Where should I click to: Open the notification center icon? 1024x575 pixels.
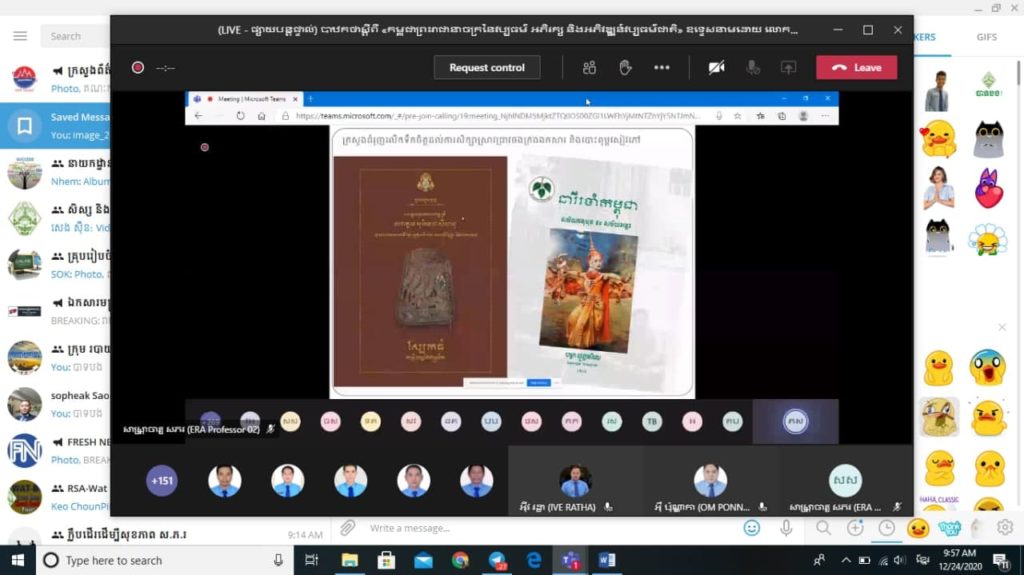pos(1001,560)
